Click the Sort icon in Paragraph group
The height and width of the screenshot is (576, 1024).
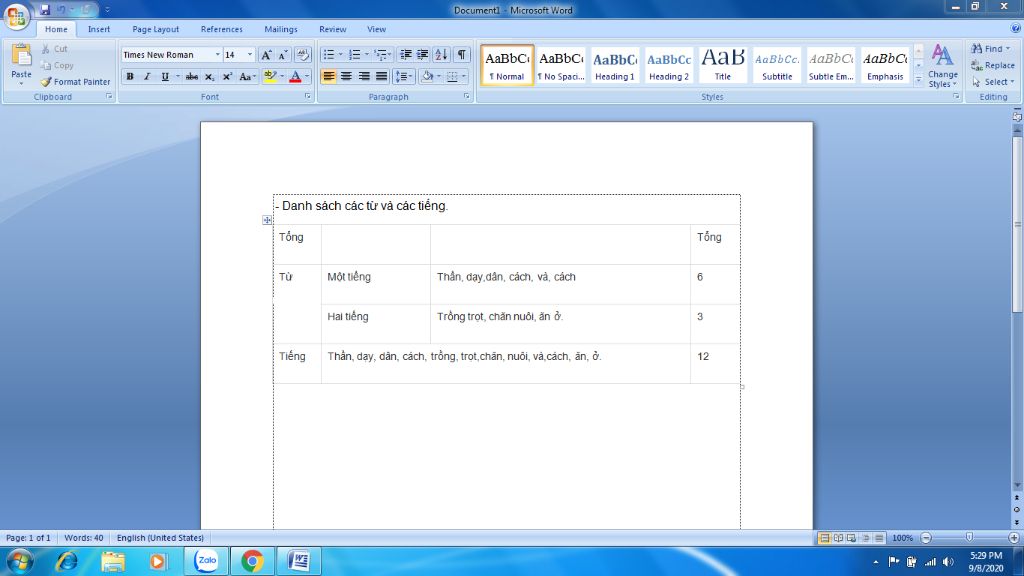(x=441, y=55)
